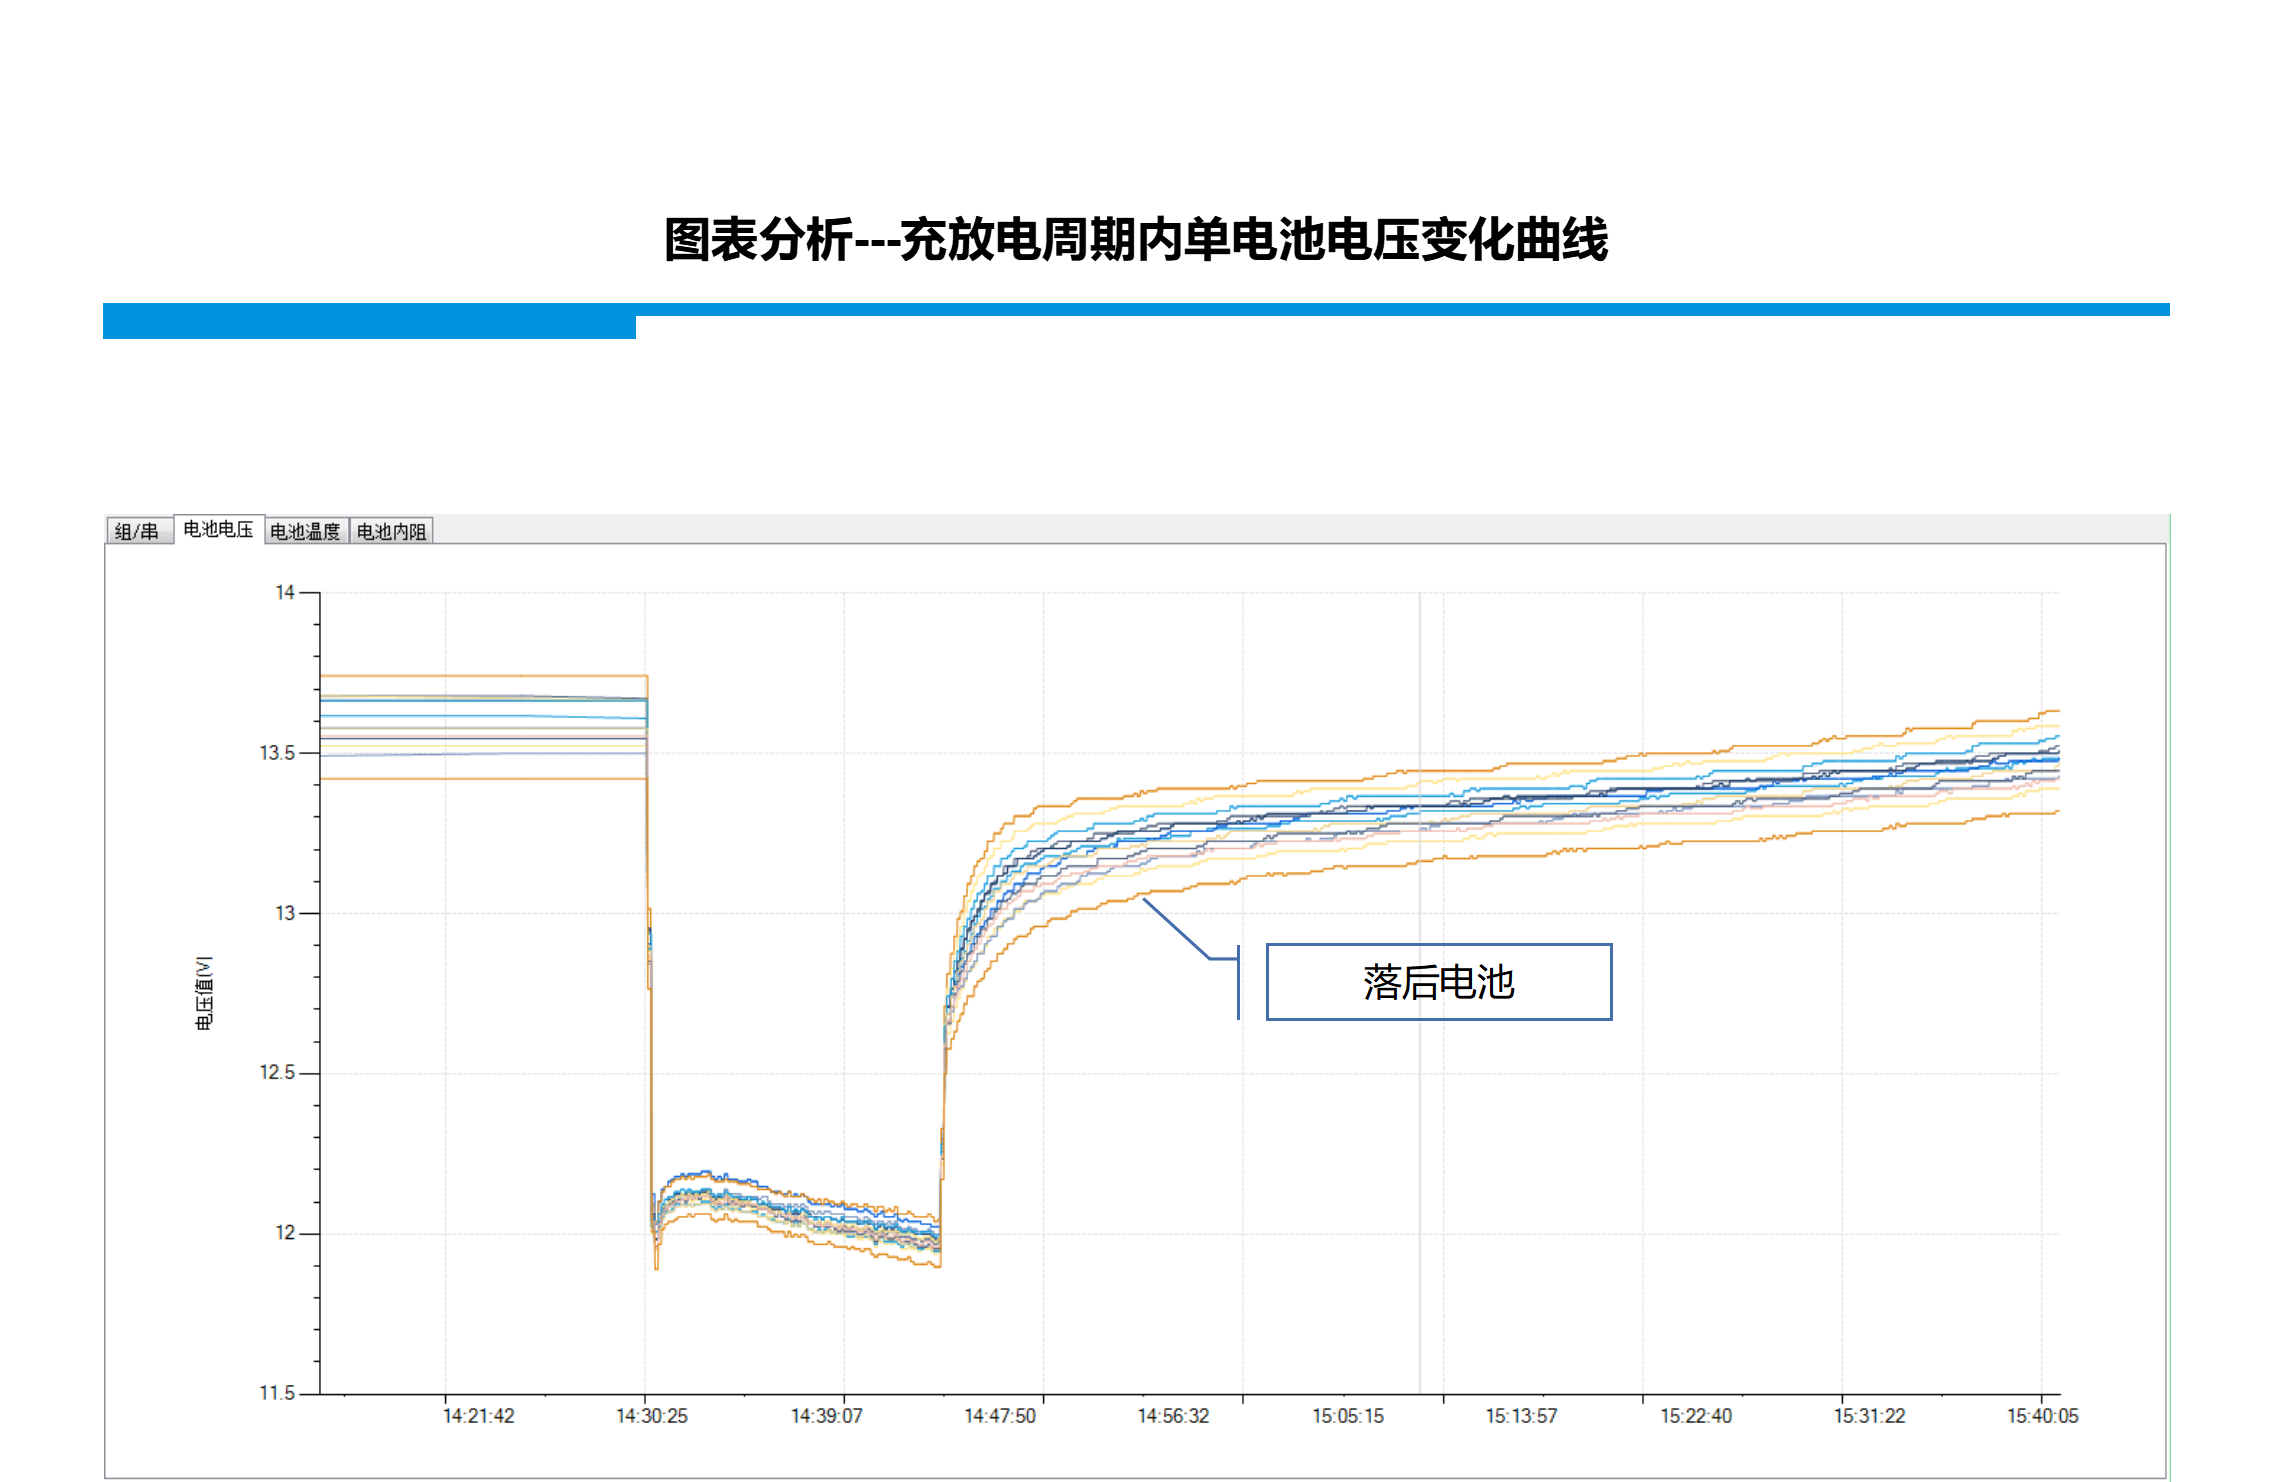Click the 15:05:15 time axis label
The height and width of the screenshot is (1482, 2274).
pyautogui.click(x=1348, y=1416)
